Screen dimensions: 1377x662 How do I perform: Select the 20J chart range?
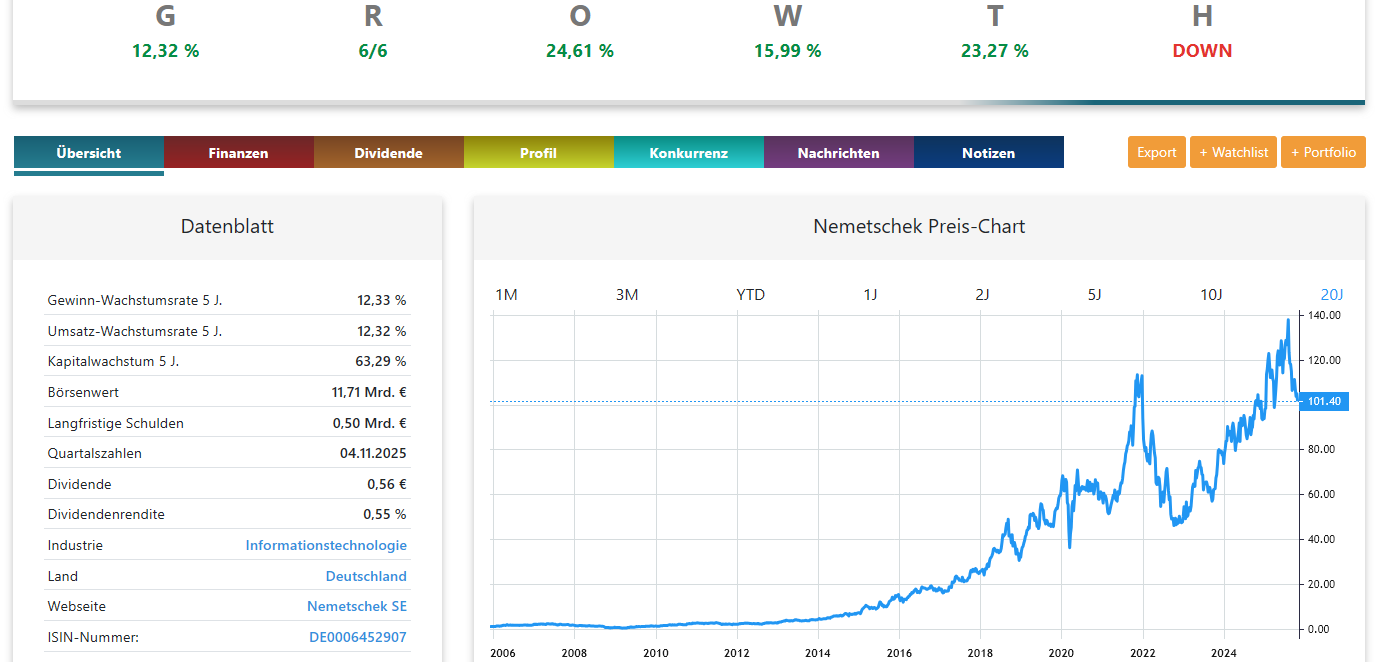point(1332,294)
